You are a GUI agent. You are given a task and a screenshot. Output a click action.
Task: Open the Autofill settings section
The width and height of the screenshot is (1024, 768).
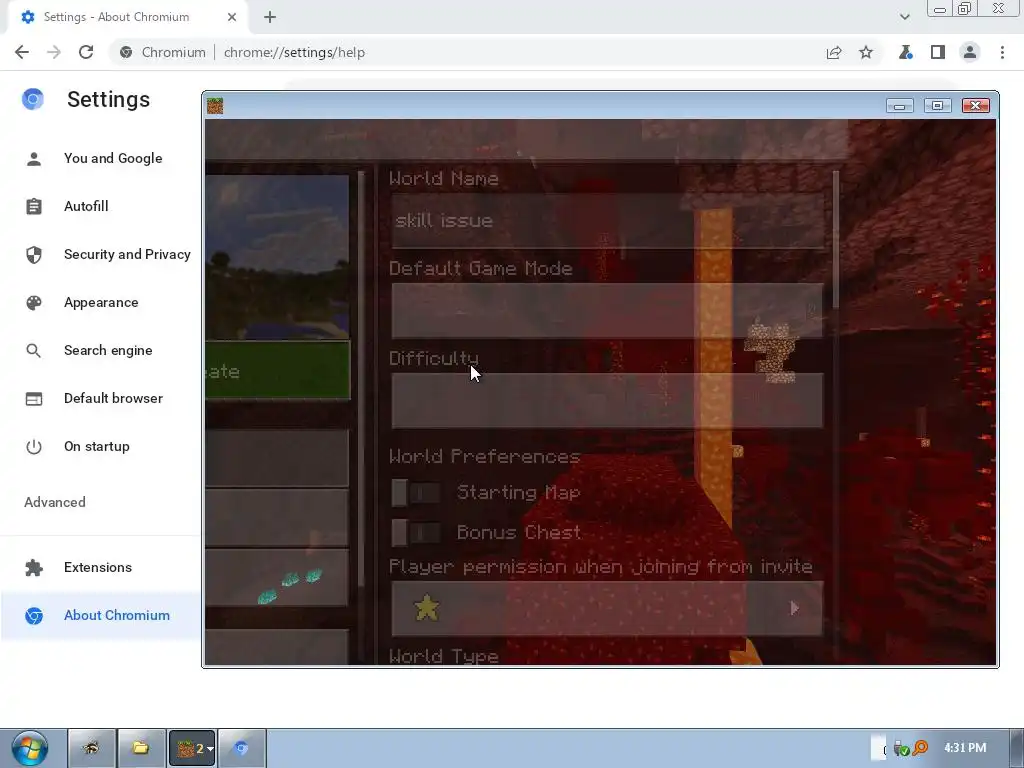coord(101,206)
